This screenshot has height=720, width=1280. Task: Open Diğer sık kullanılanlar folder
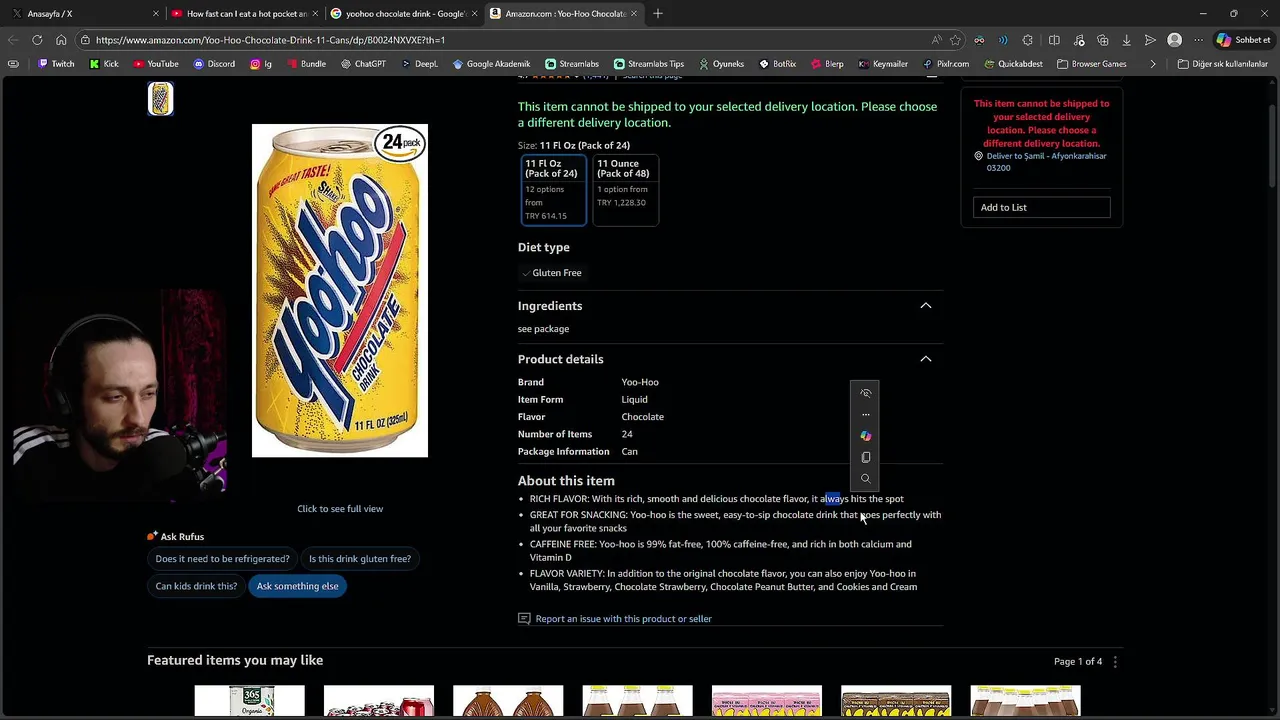[1223, 64]
